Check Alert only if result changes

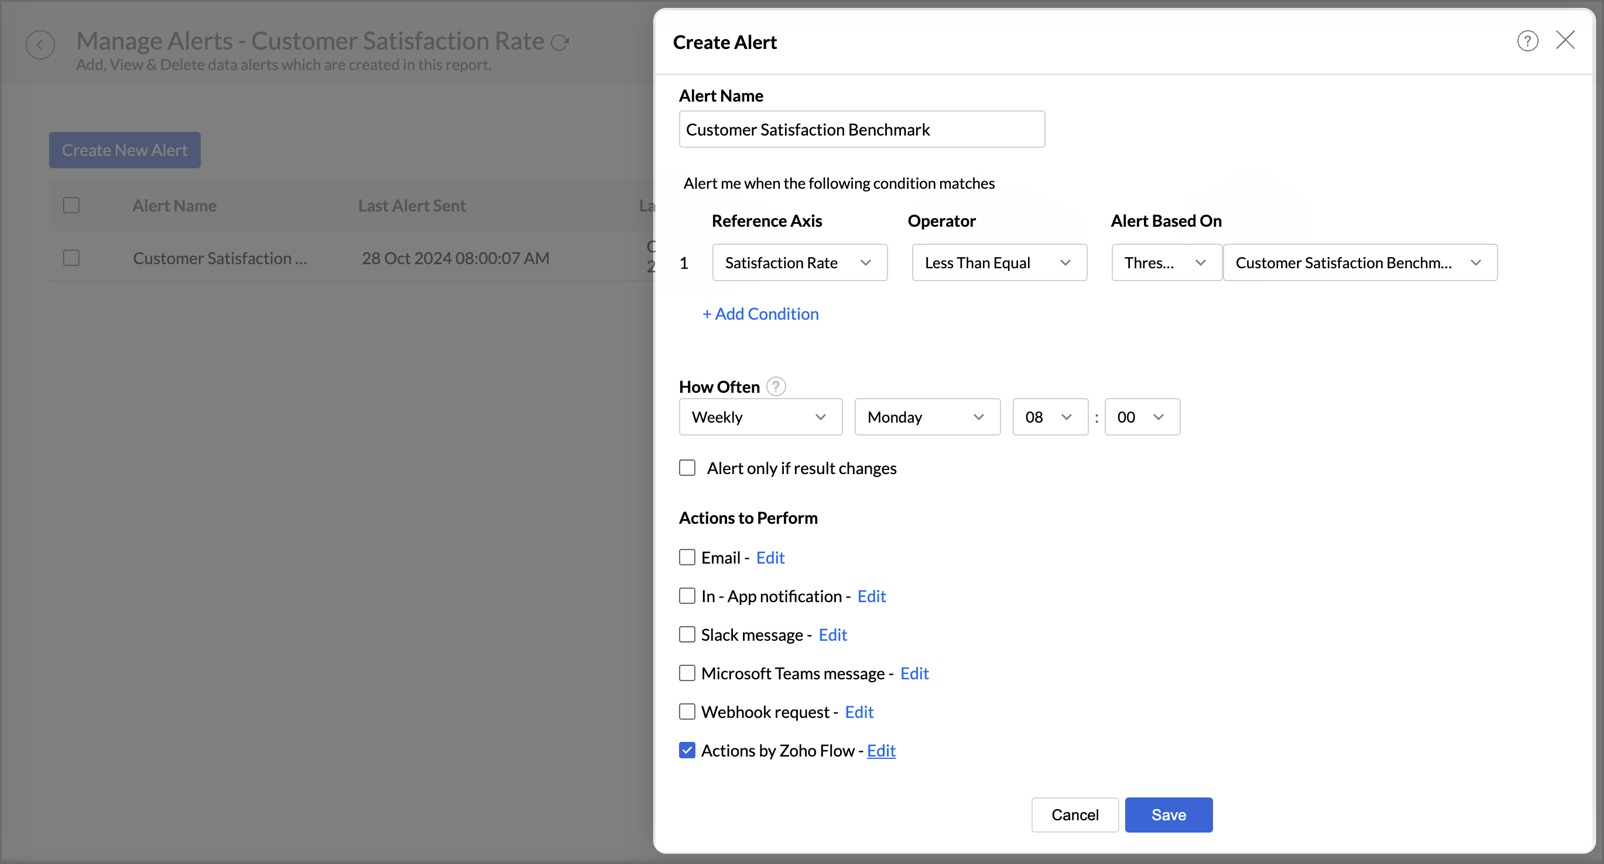click(687, 468)
